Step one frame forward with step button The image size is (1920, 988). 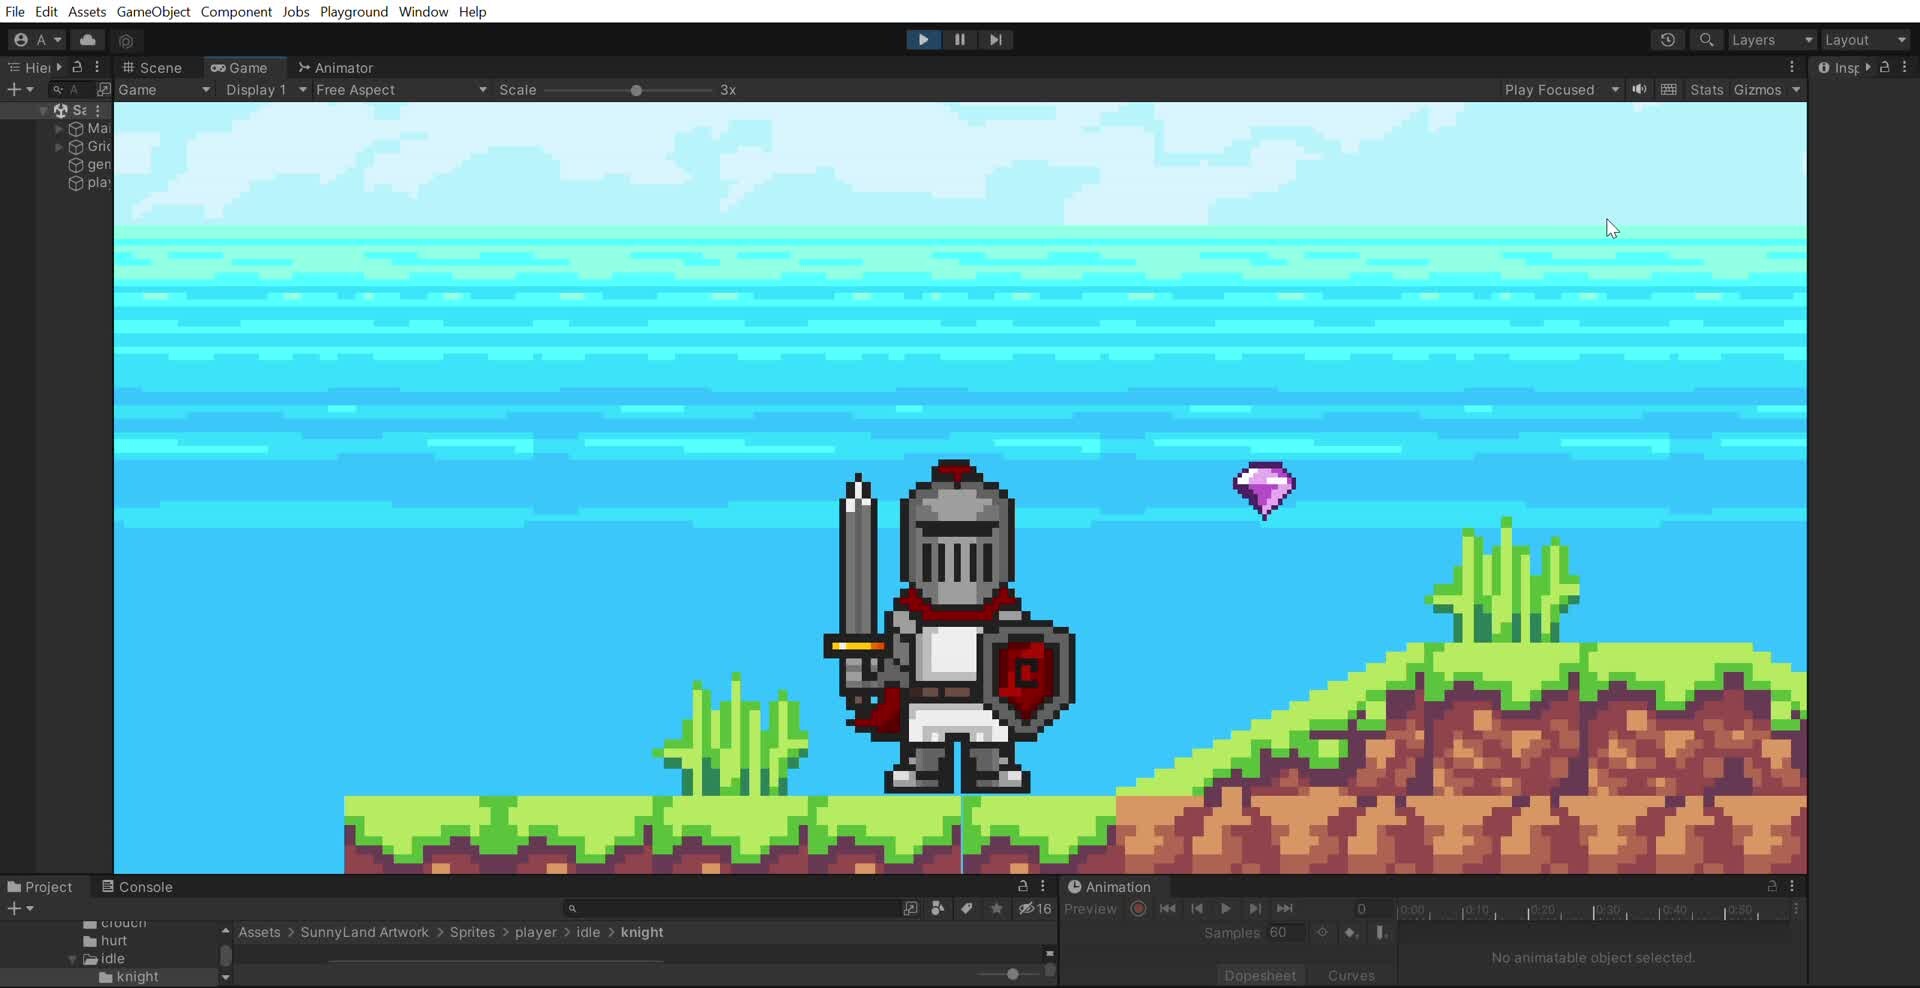pos(996,40)
